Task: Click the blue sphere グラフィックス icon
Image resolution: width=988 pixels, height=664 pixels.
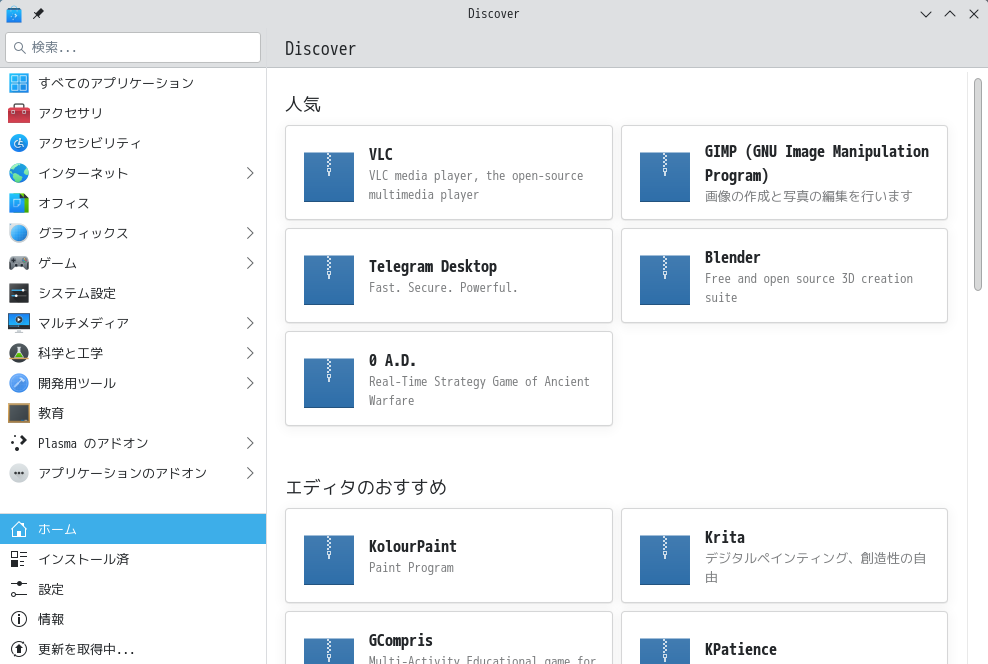Action: click(19, 233)
